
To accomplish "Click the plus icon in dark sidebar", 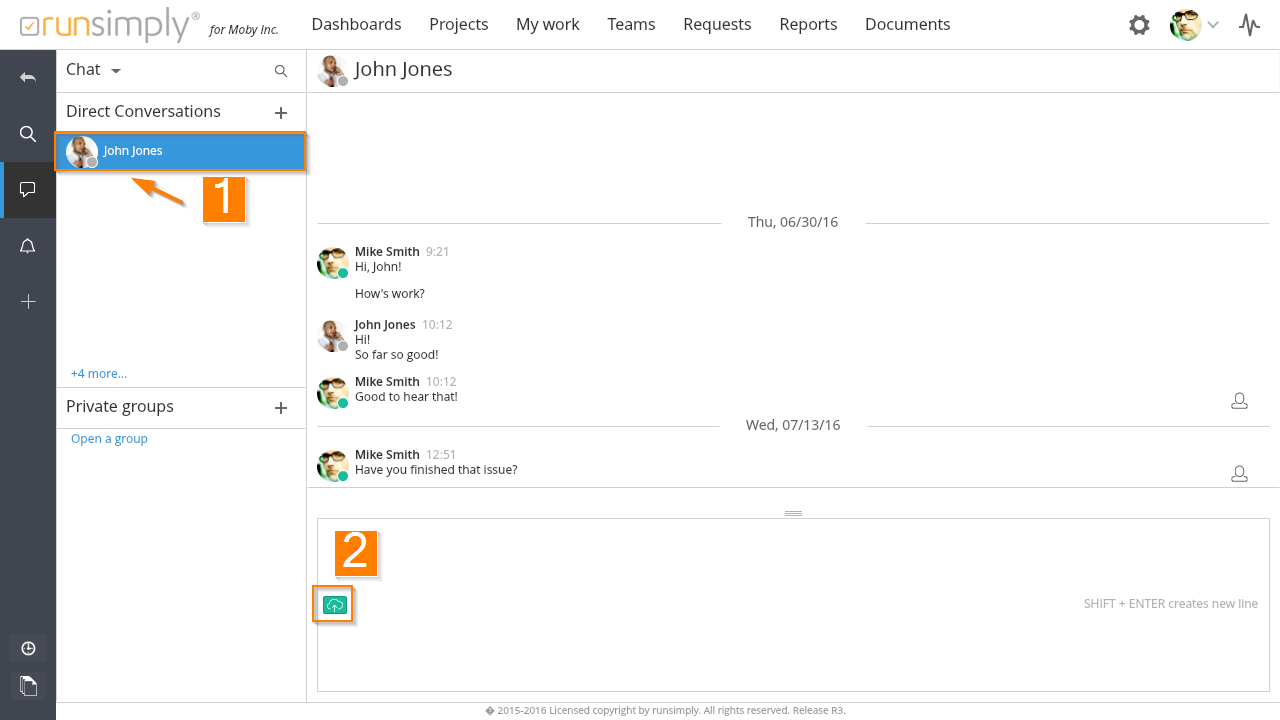I will 28,302.
